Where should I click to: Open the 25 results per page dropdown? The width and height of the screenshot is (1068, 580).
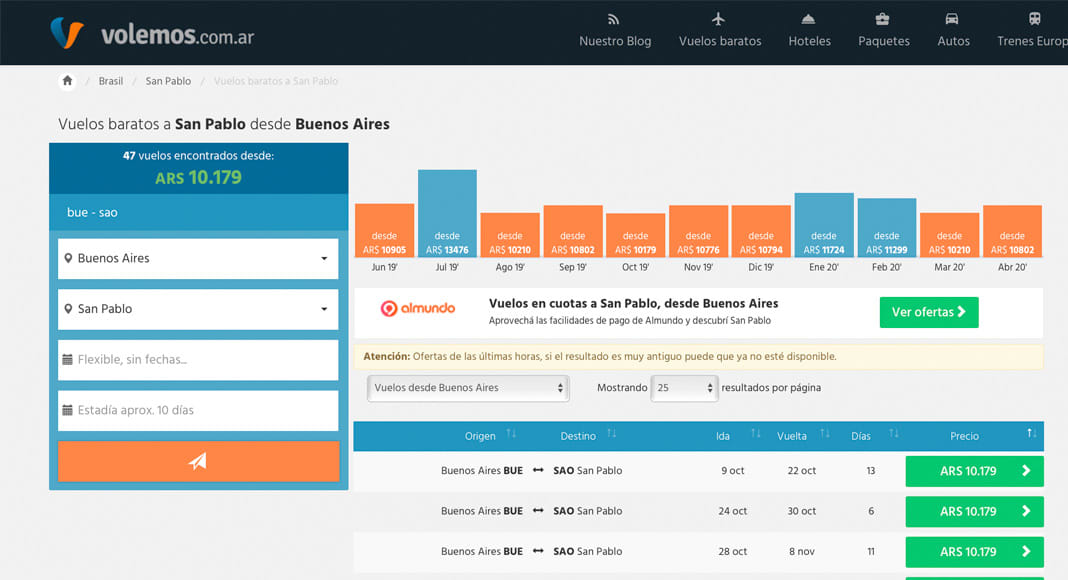684,388
